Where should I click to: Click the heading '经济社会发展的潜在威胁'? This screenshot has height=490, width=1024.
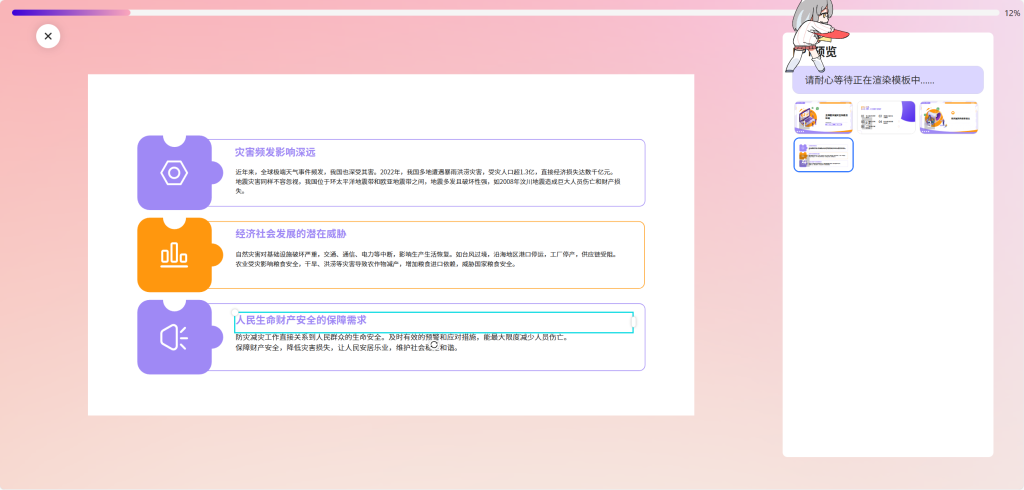pos(291,234)
